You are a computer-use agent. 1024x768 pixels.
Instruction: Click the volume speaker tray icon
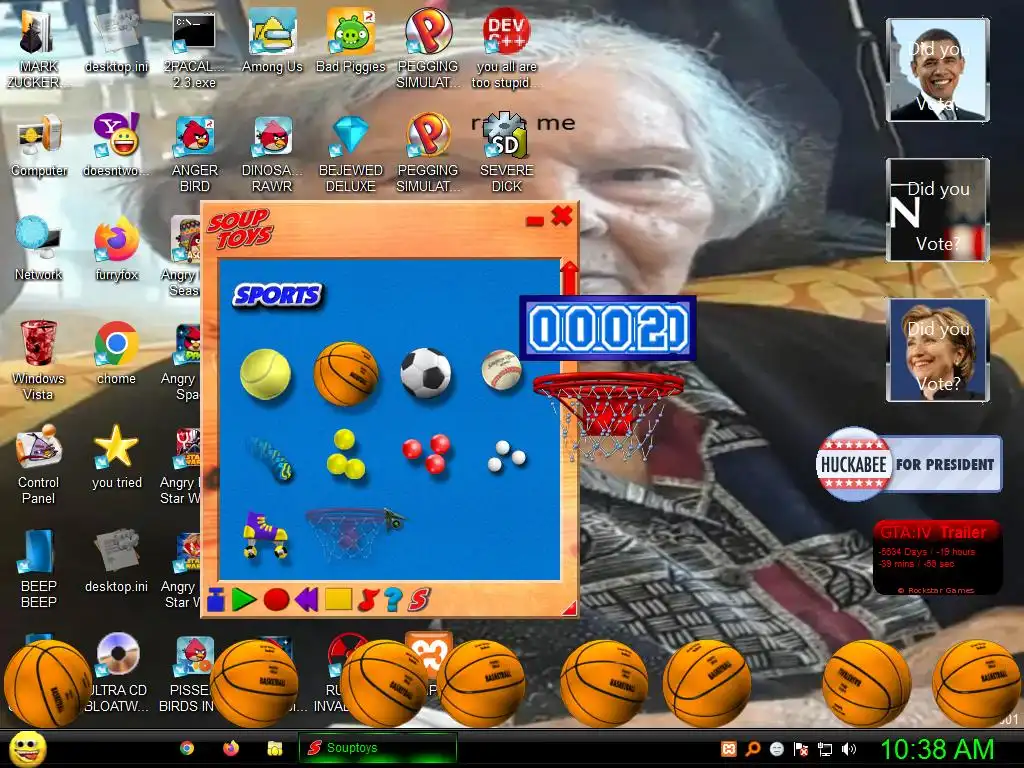tap(849, 749)
